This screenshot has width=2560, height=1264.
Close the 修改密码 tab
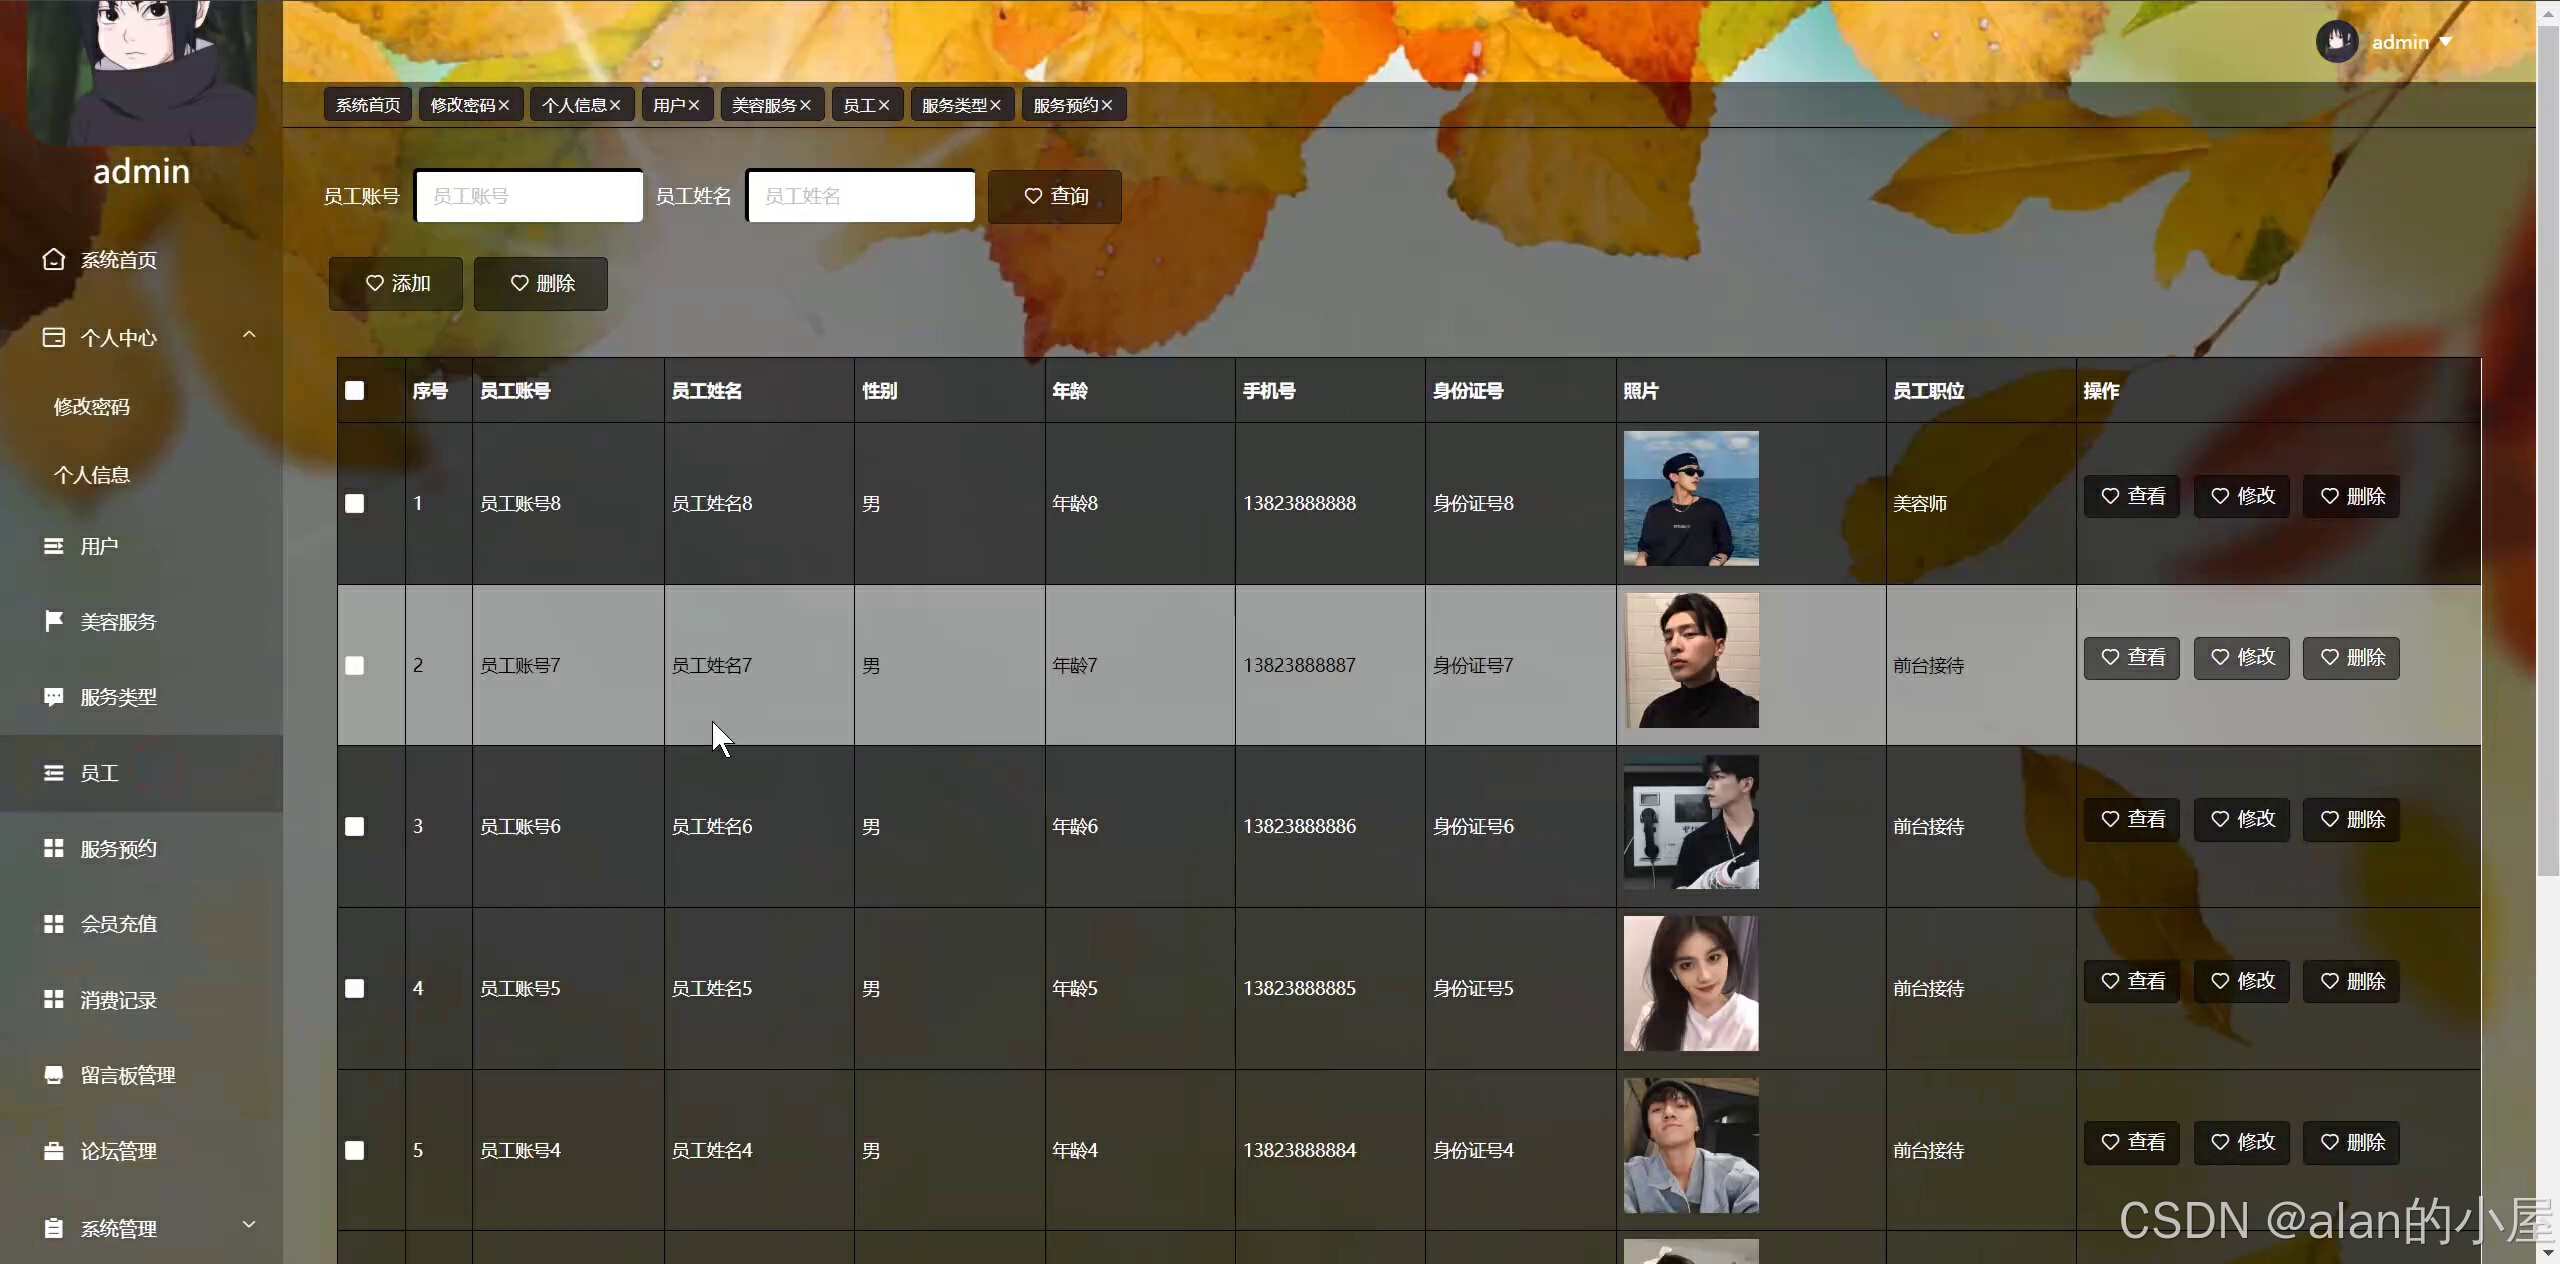pos(504,105)
